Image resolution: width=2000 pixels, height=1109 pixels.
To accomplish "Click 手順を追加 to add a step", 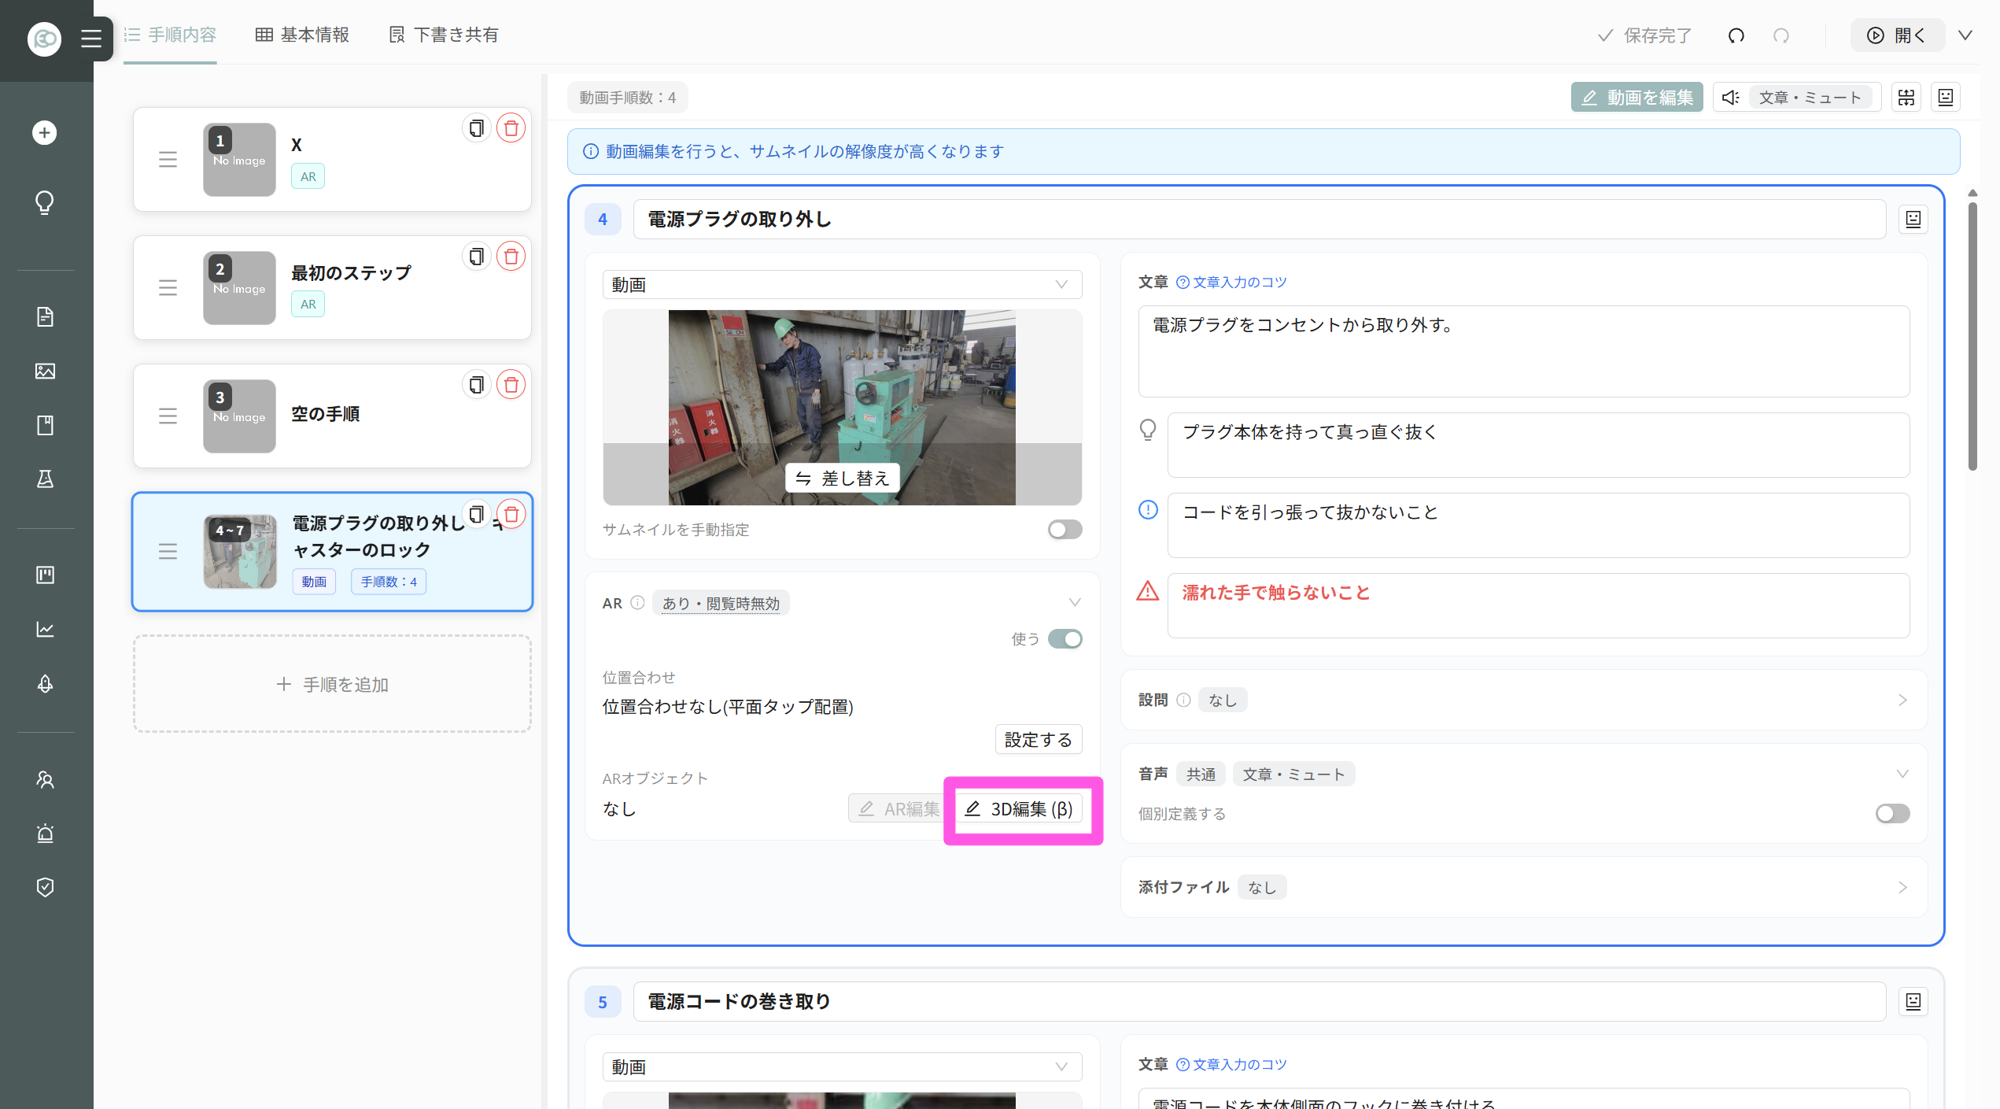I will (x=332, y=684).
